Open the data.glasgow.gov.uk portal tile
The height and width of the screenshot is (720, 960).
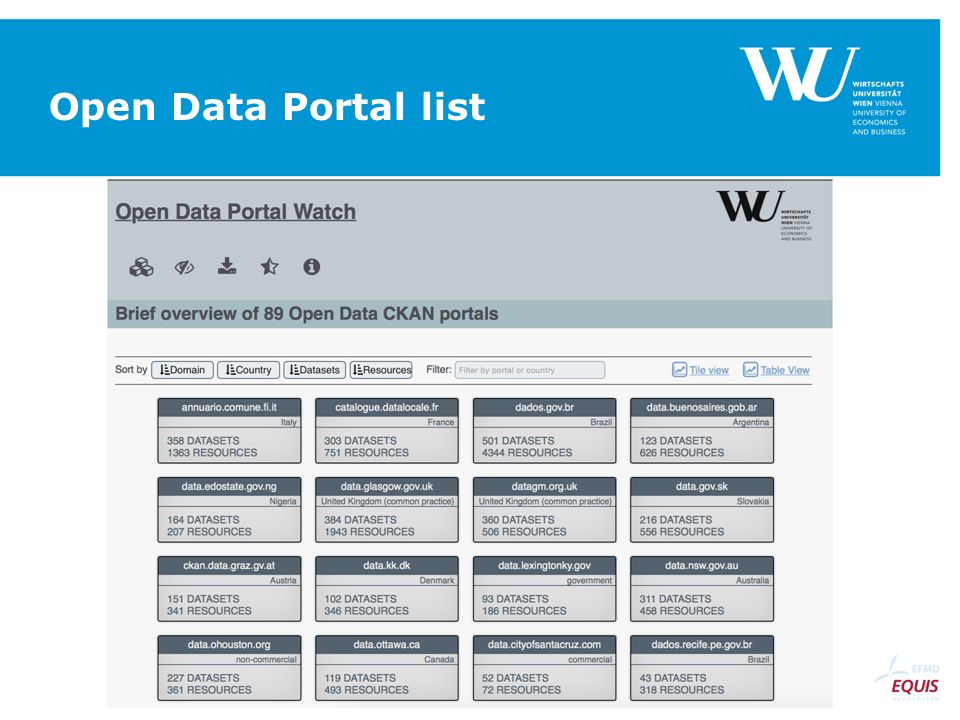pos(386,509)
